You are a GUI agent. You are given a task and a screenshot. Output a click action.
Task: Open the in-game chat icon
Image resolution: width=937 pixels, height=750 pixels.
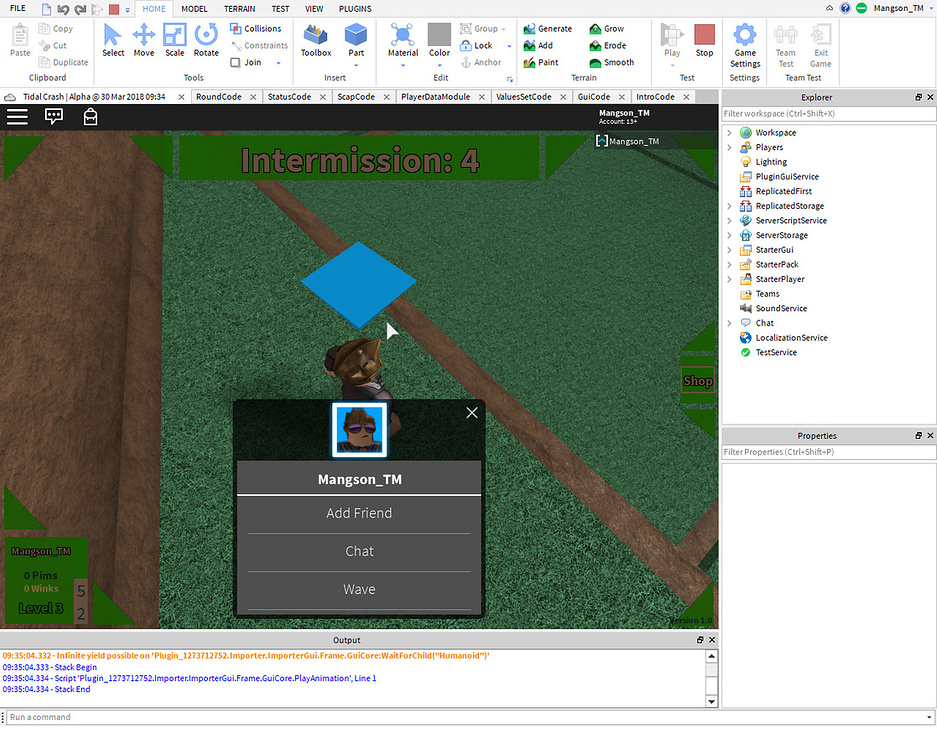click(54, 117)
